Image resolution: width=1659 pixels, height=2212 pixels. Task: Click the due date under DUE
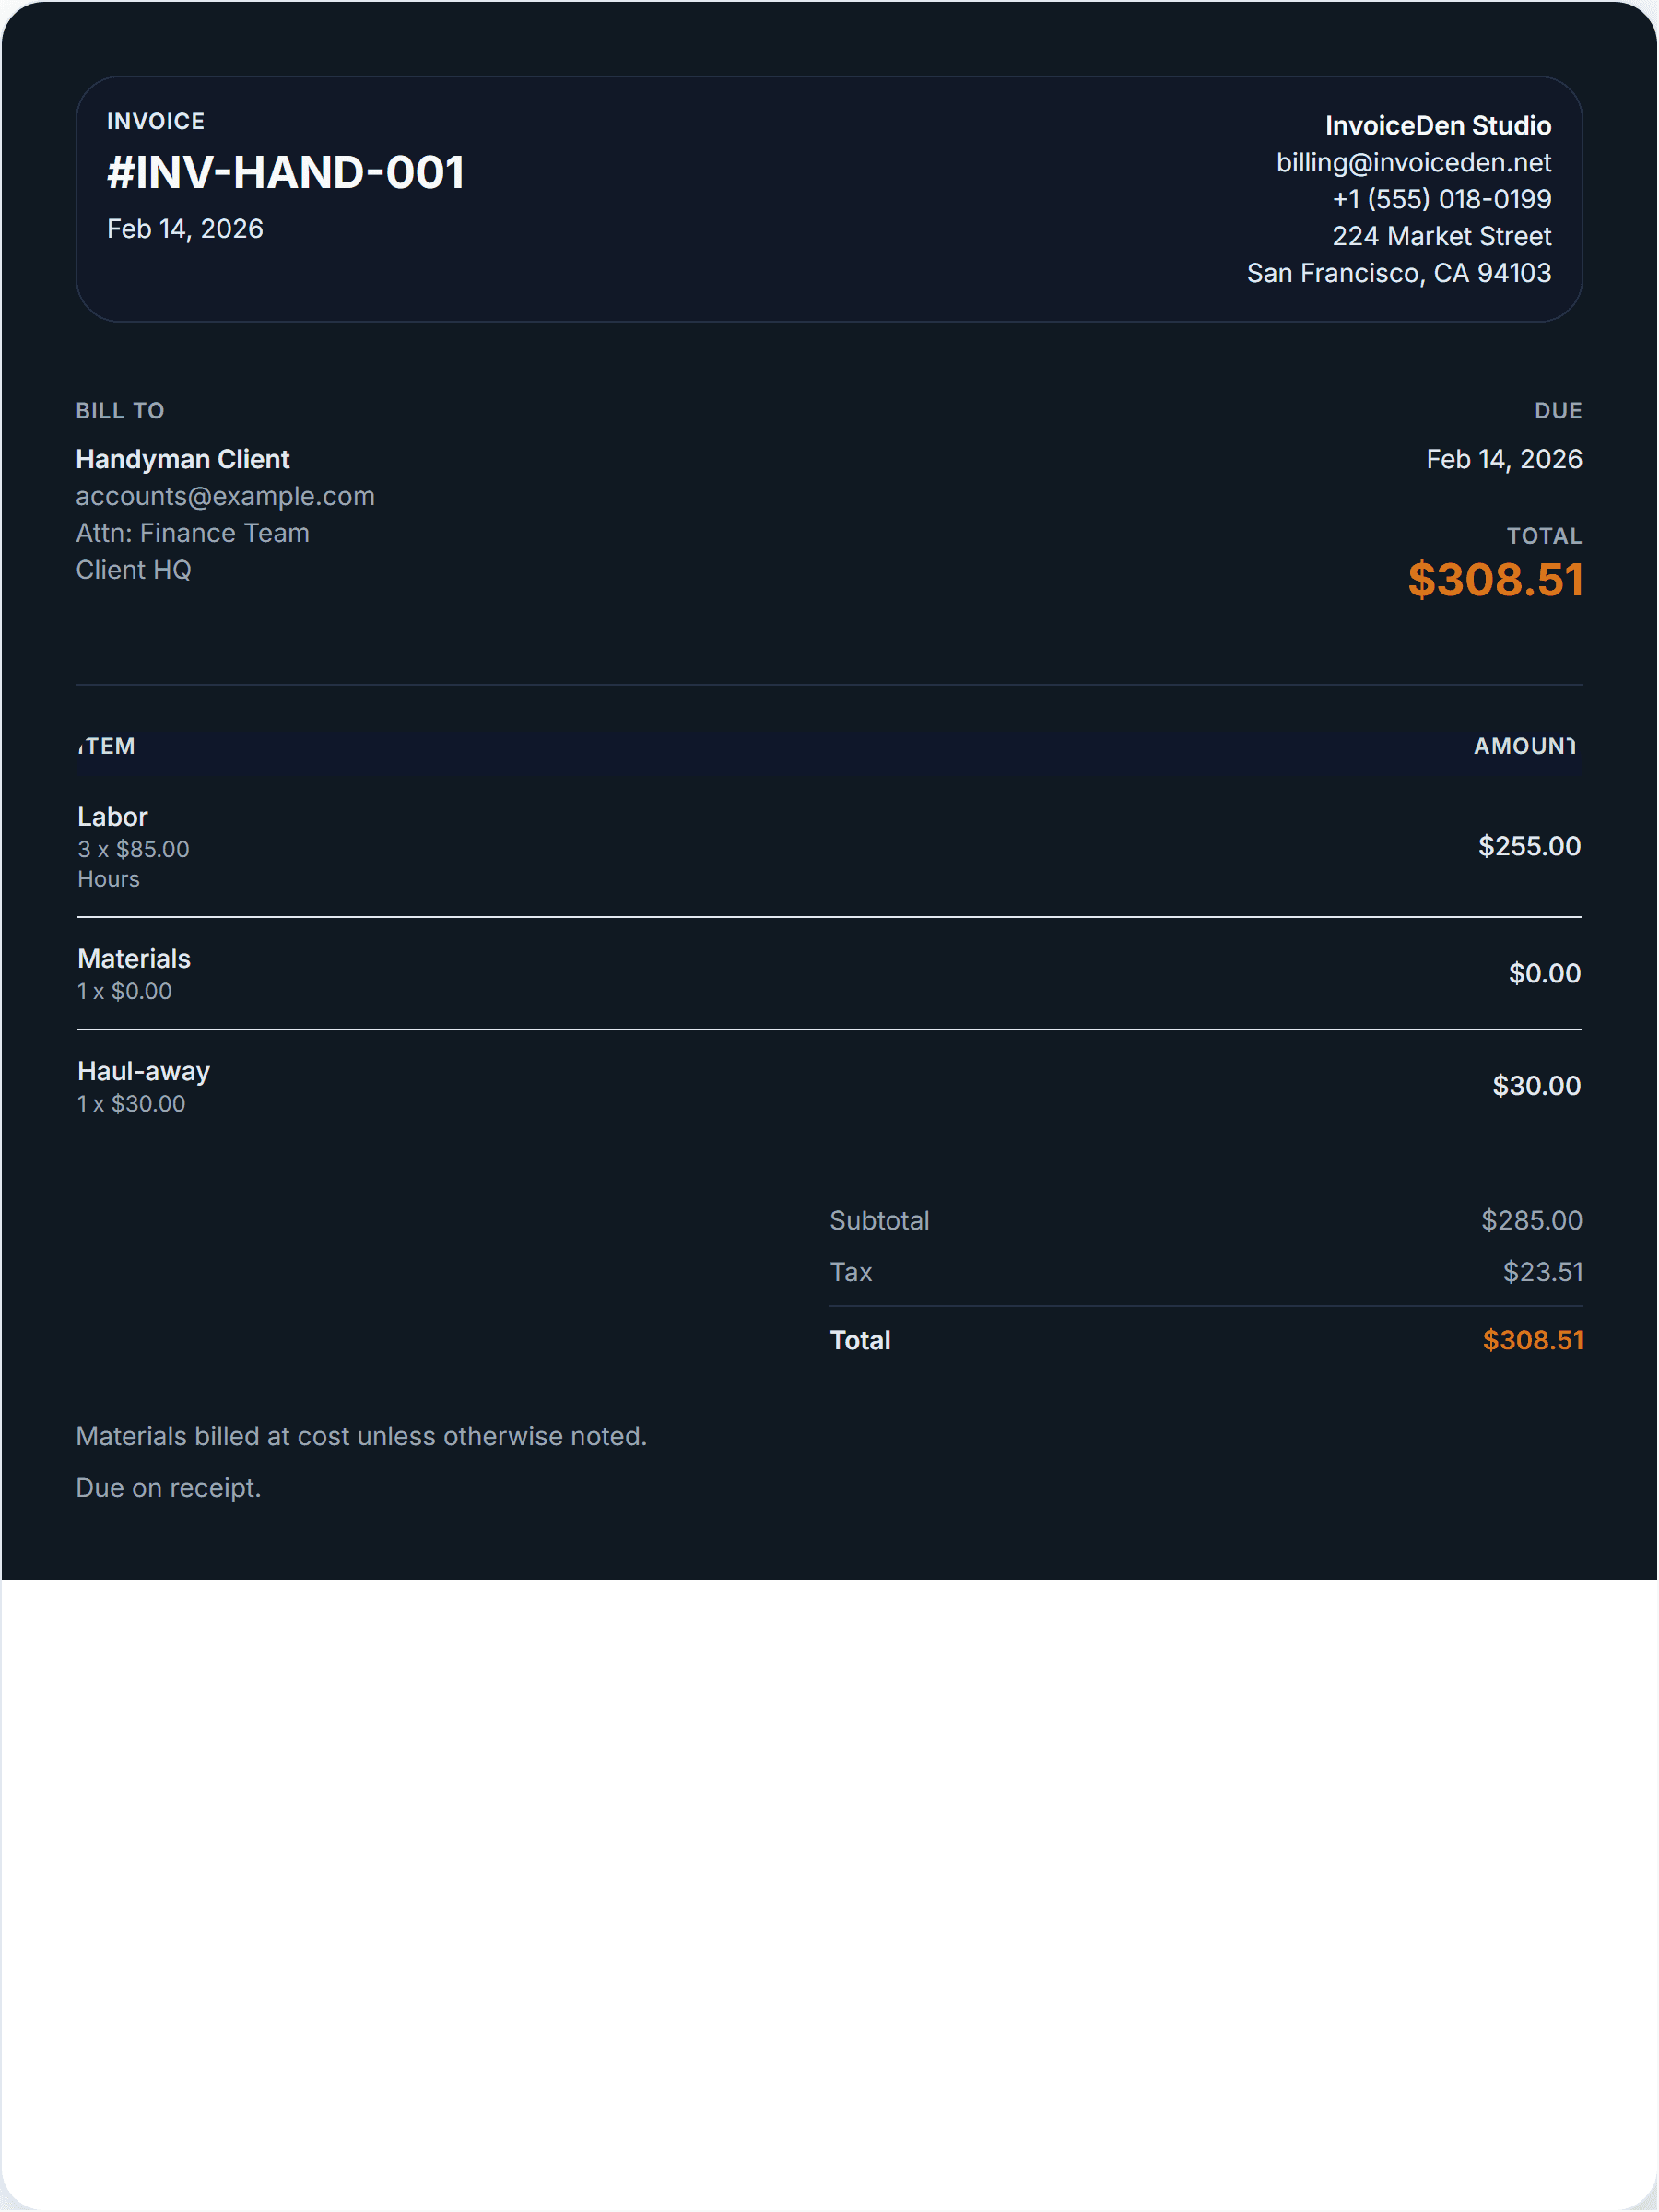(1503, 459)
